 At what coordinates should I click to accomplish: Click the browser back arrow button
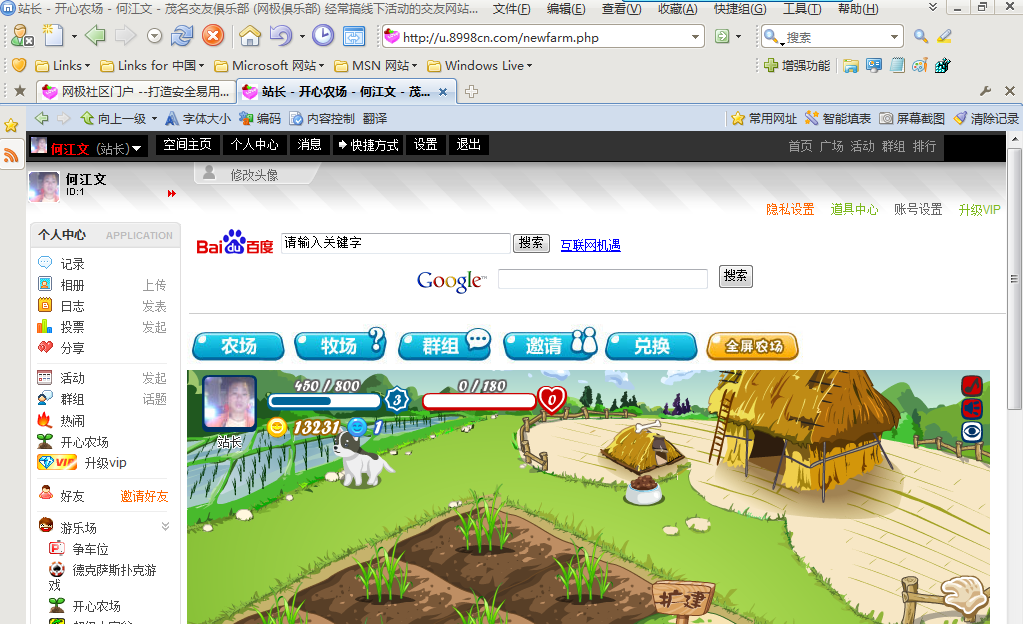95,36
